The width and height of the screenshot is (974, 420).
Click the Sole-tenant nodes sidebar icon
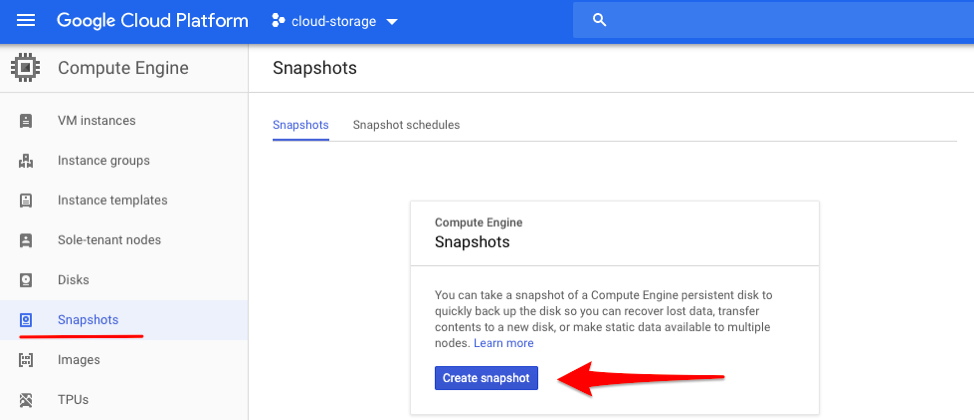point(26,240)
